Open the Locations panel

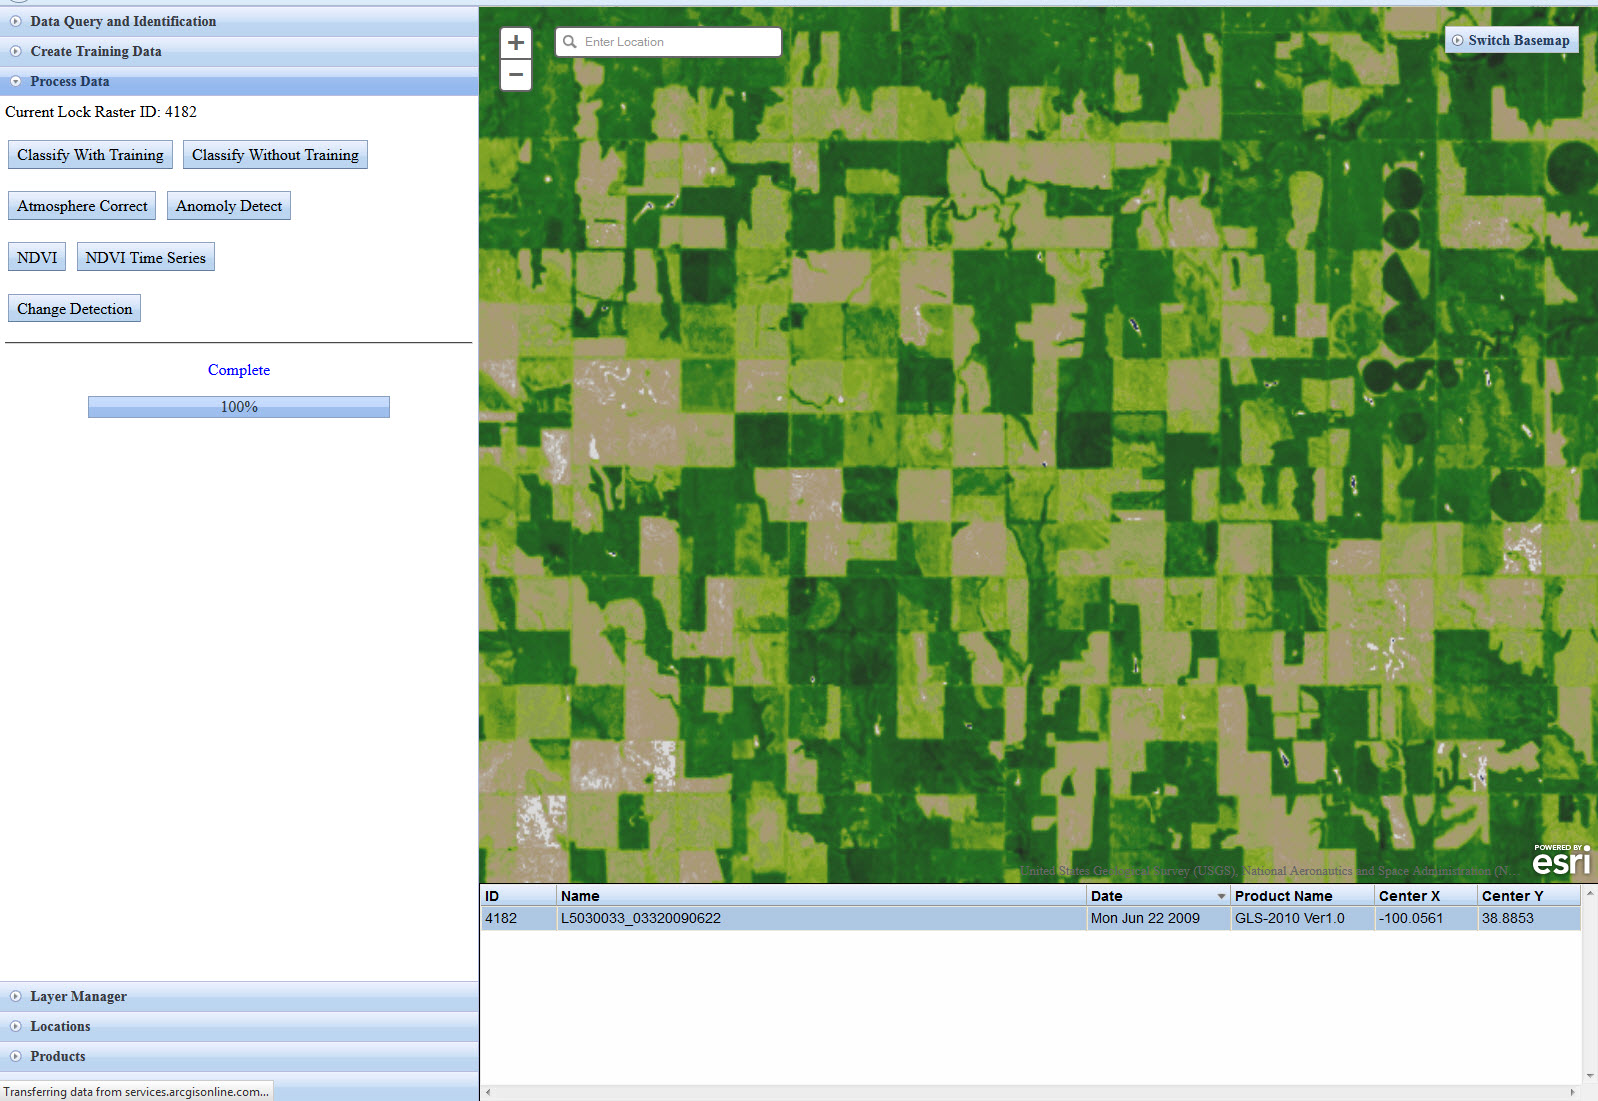click(60, 1026)
